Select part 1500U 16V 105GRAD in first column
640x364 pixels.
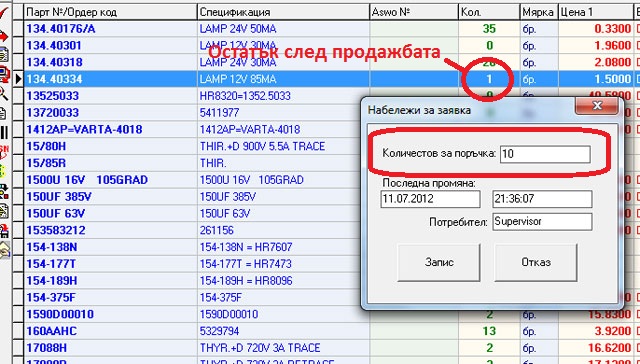click(87, 180)
